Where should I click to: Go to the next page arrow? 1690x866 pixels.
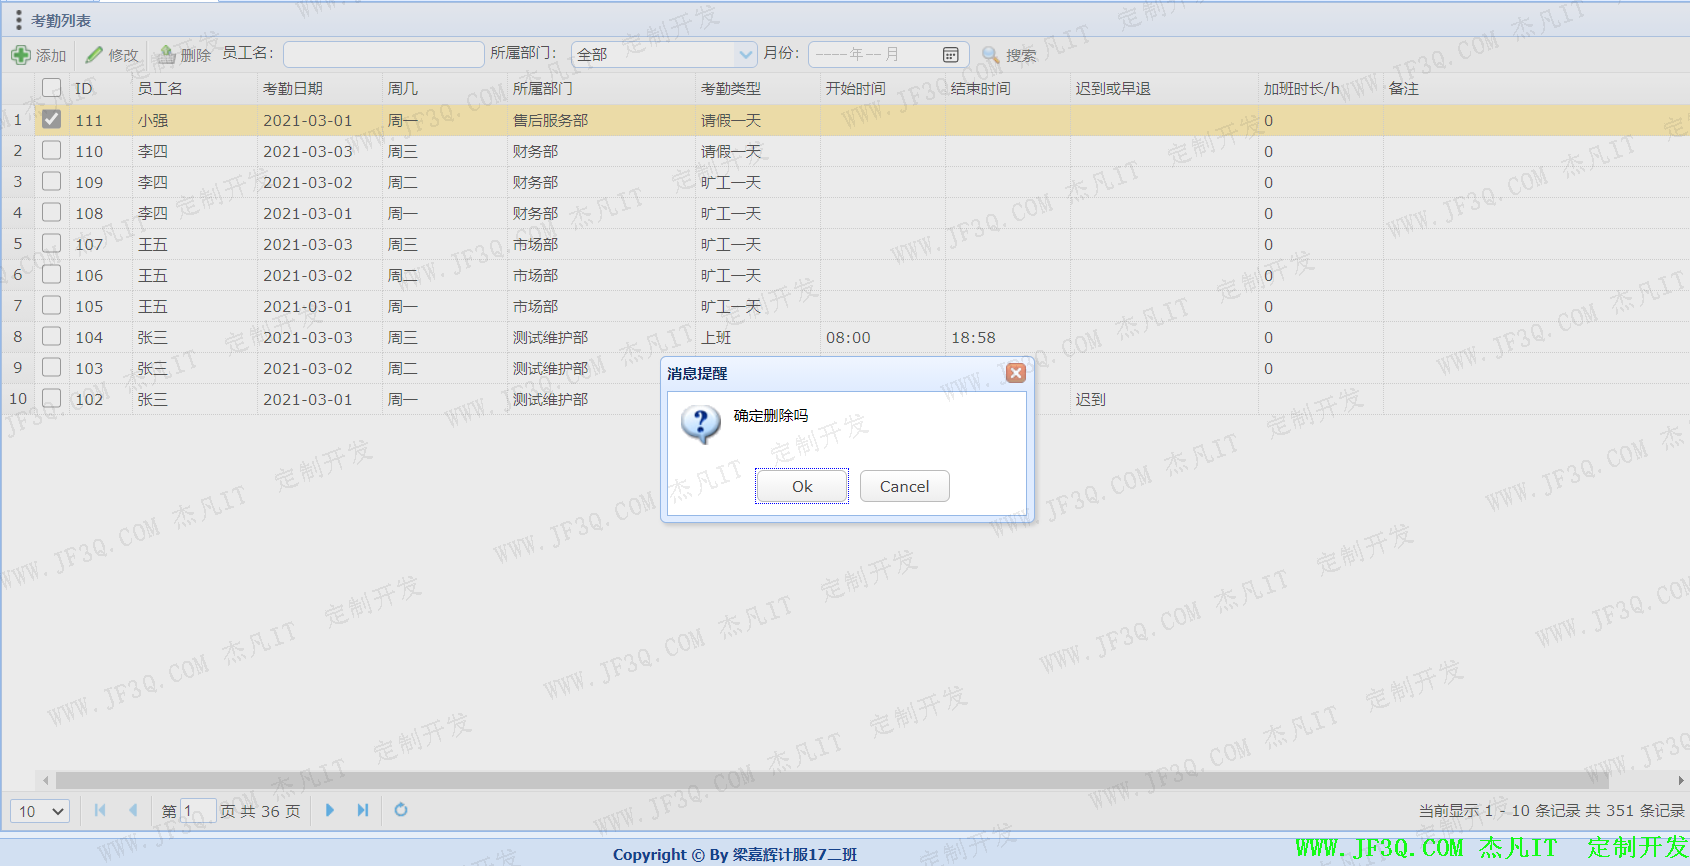[x=330, y=810]
